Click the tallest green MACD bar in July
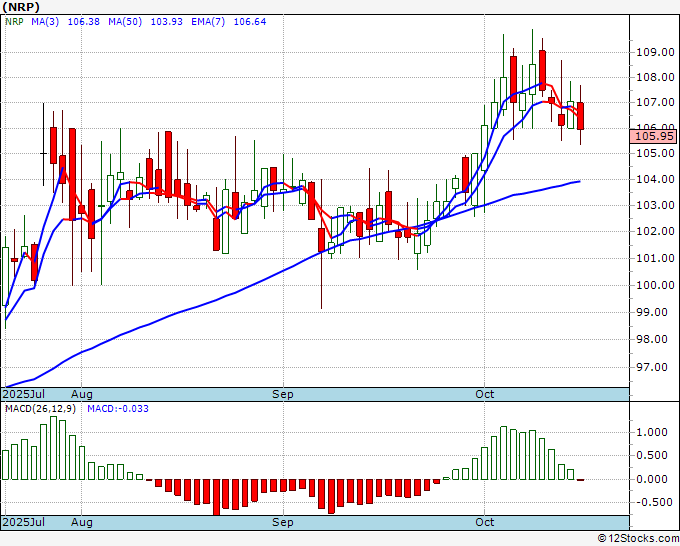Screen dimensions: 680x546 (53, 448)
